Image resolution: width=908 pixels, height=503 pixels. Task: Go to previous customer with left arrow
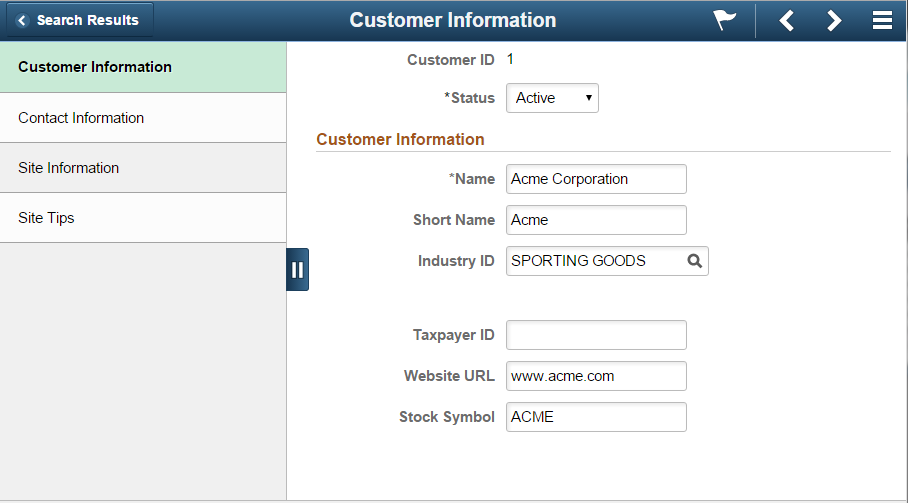[786, 20]
